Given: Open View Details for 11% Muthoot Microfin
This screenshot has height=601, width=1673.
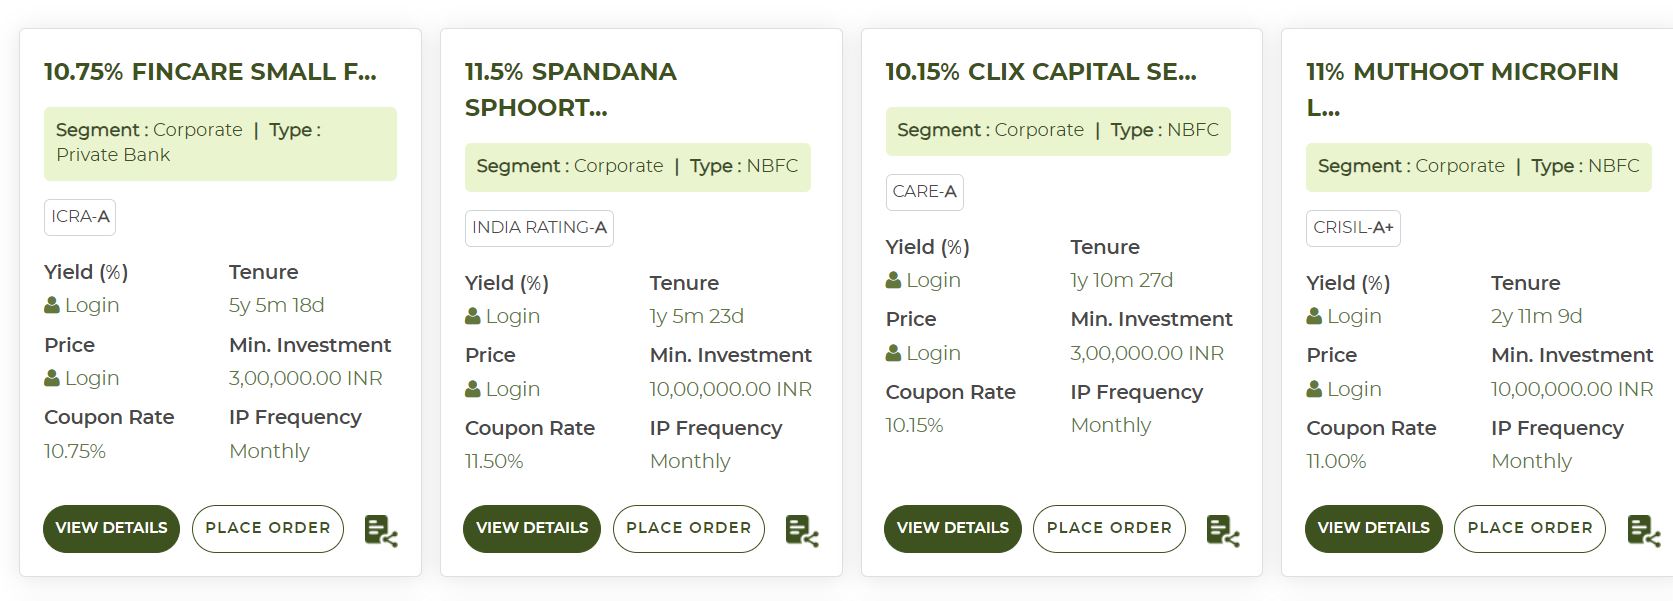Looking at the screenshot, I should pos(1374,528).
